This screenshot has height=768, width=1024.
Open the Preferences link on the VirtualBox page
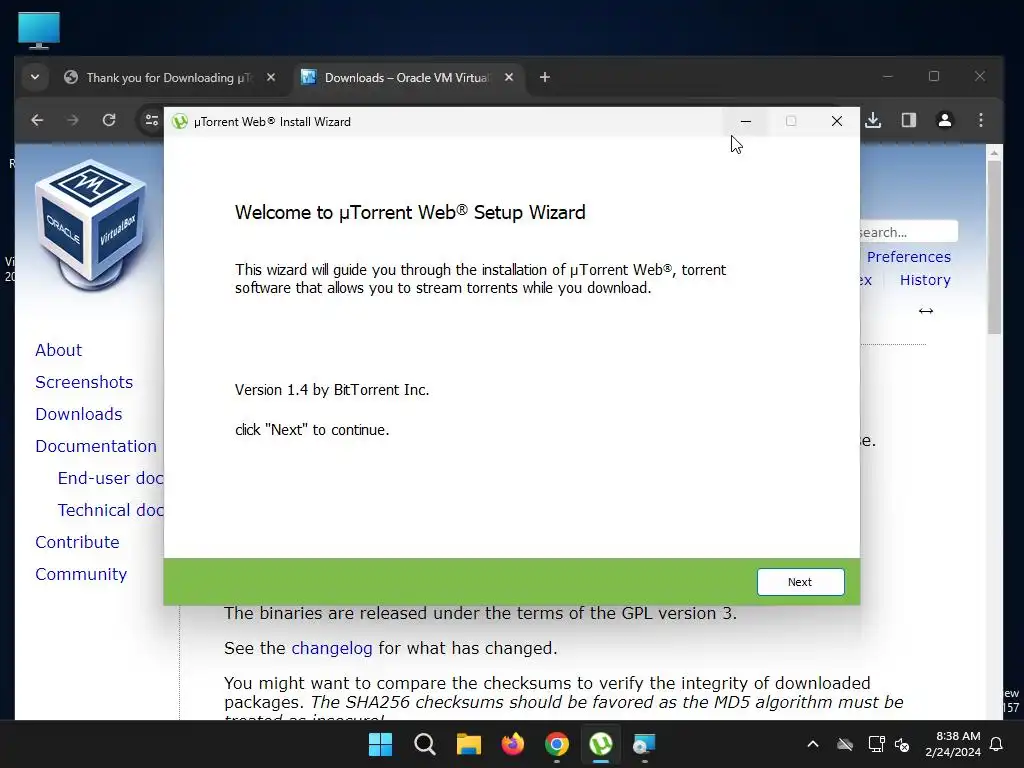coord(909,257)
